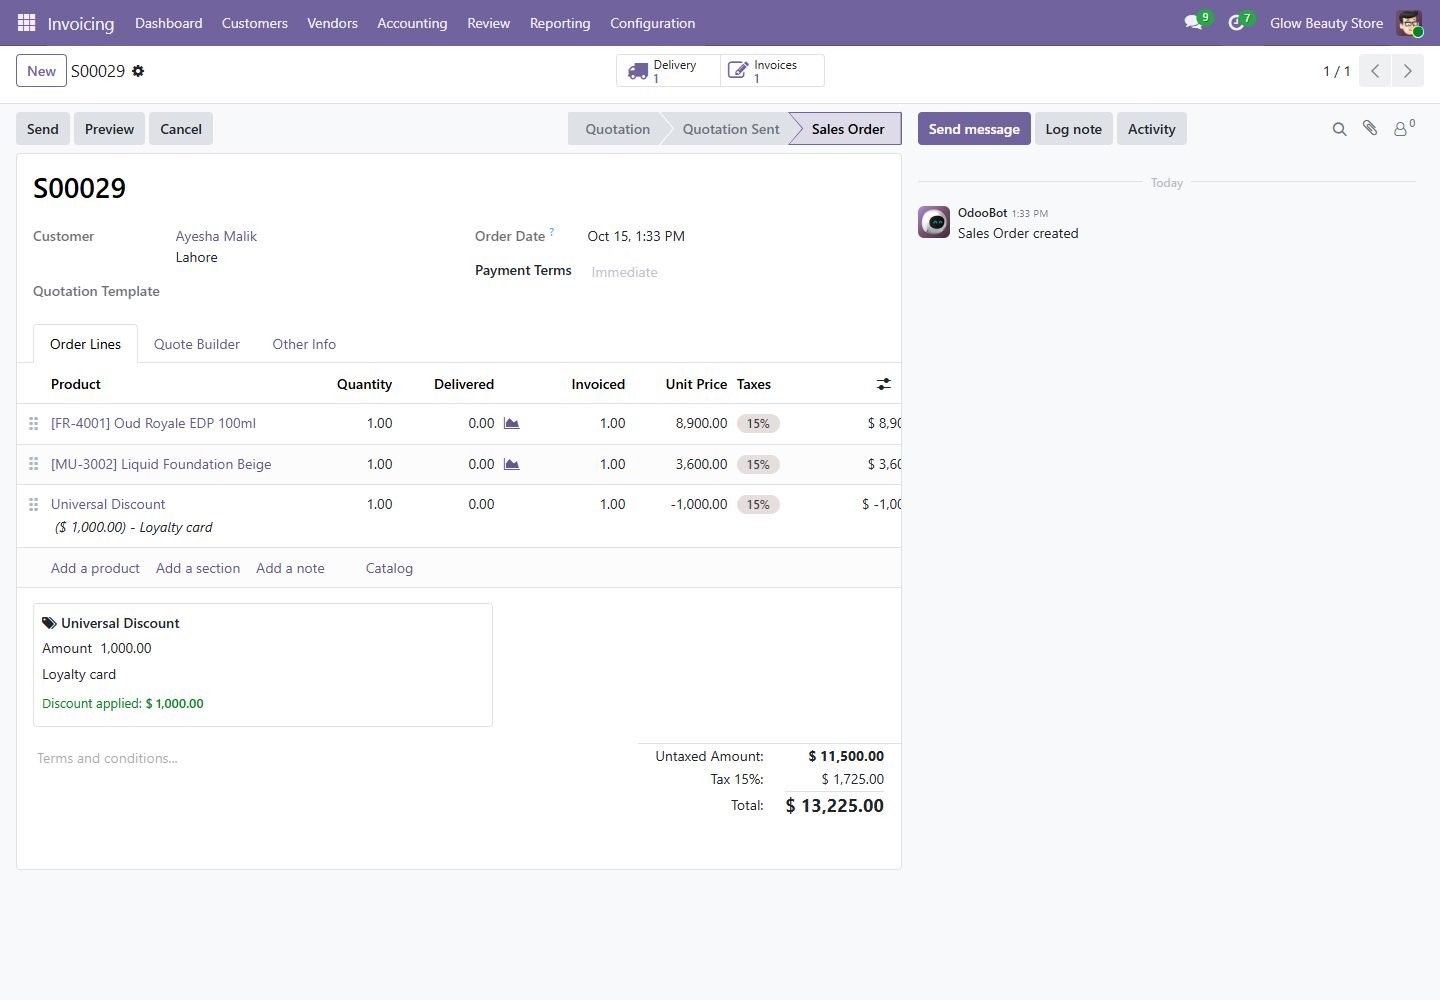Click the Add a product link
Viewport: 1440px width, 1000px height.
[x=95, y=568]
